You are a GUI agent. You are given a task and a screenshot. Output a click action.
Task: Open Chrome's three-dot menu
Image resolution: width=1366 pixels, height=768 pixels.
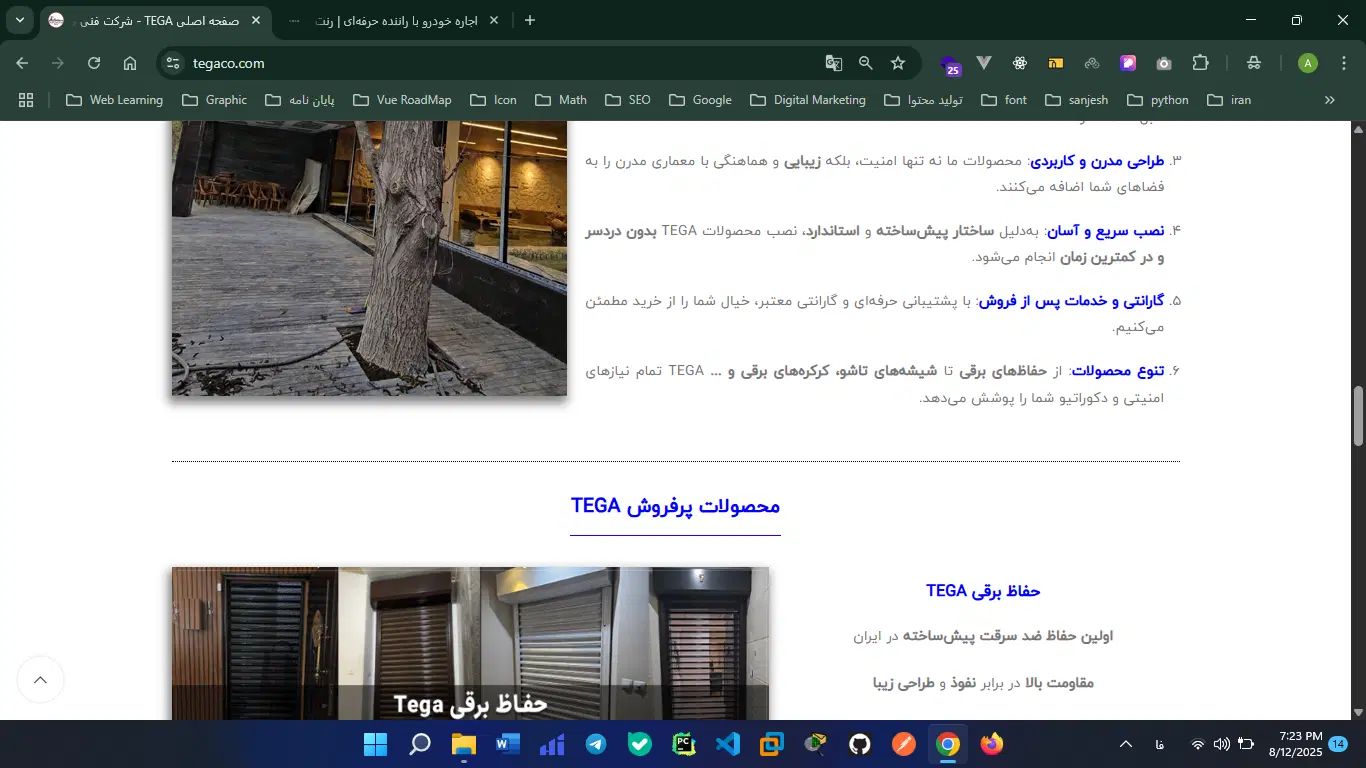click(1344, 63)
